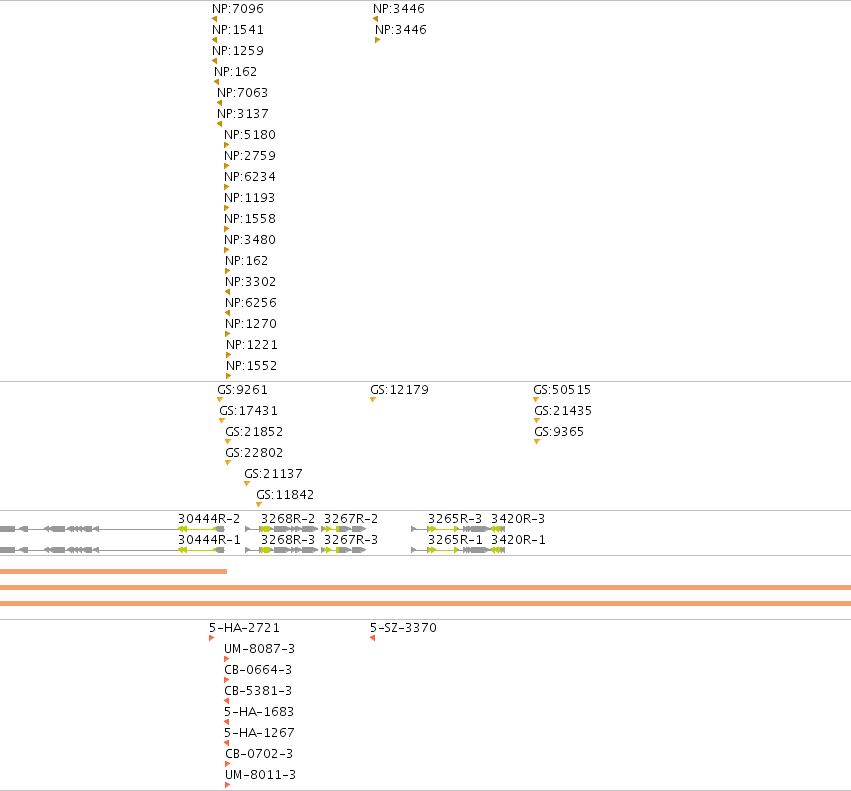Click the 3265R-1 transcript label
The image size is (851, 791).
(455, 540)
